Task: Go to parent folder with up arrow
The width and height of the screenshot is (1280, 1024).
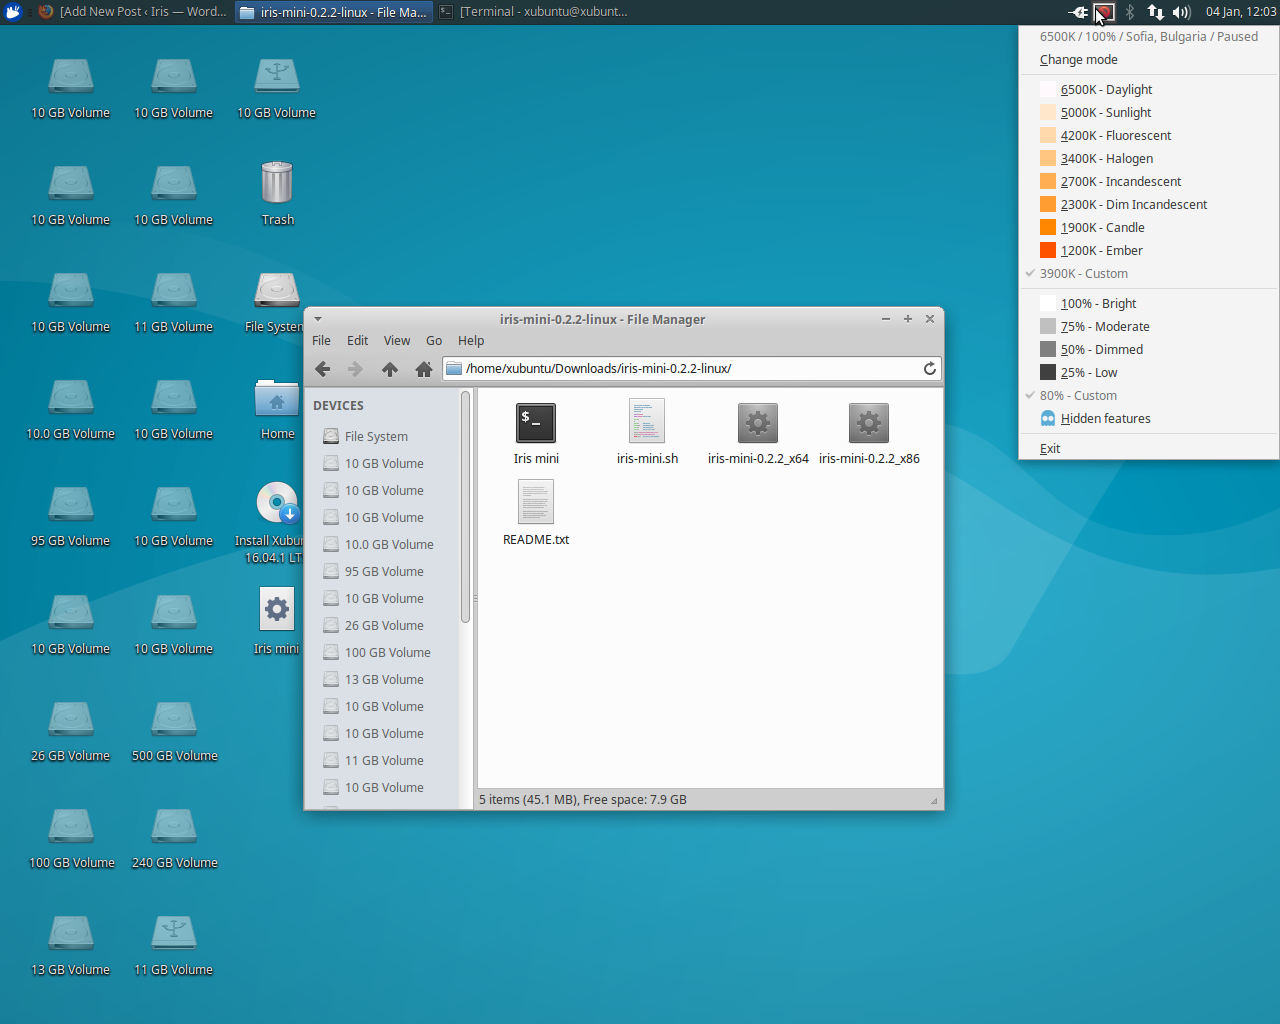Action: 390,369
